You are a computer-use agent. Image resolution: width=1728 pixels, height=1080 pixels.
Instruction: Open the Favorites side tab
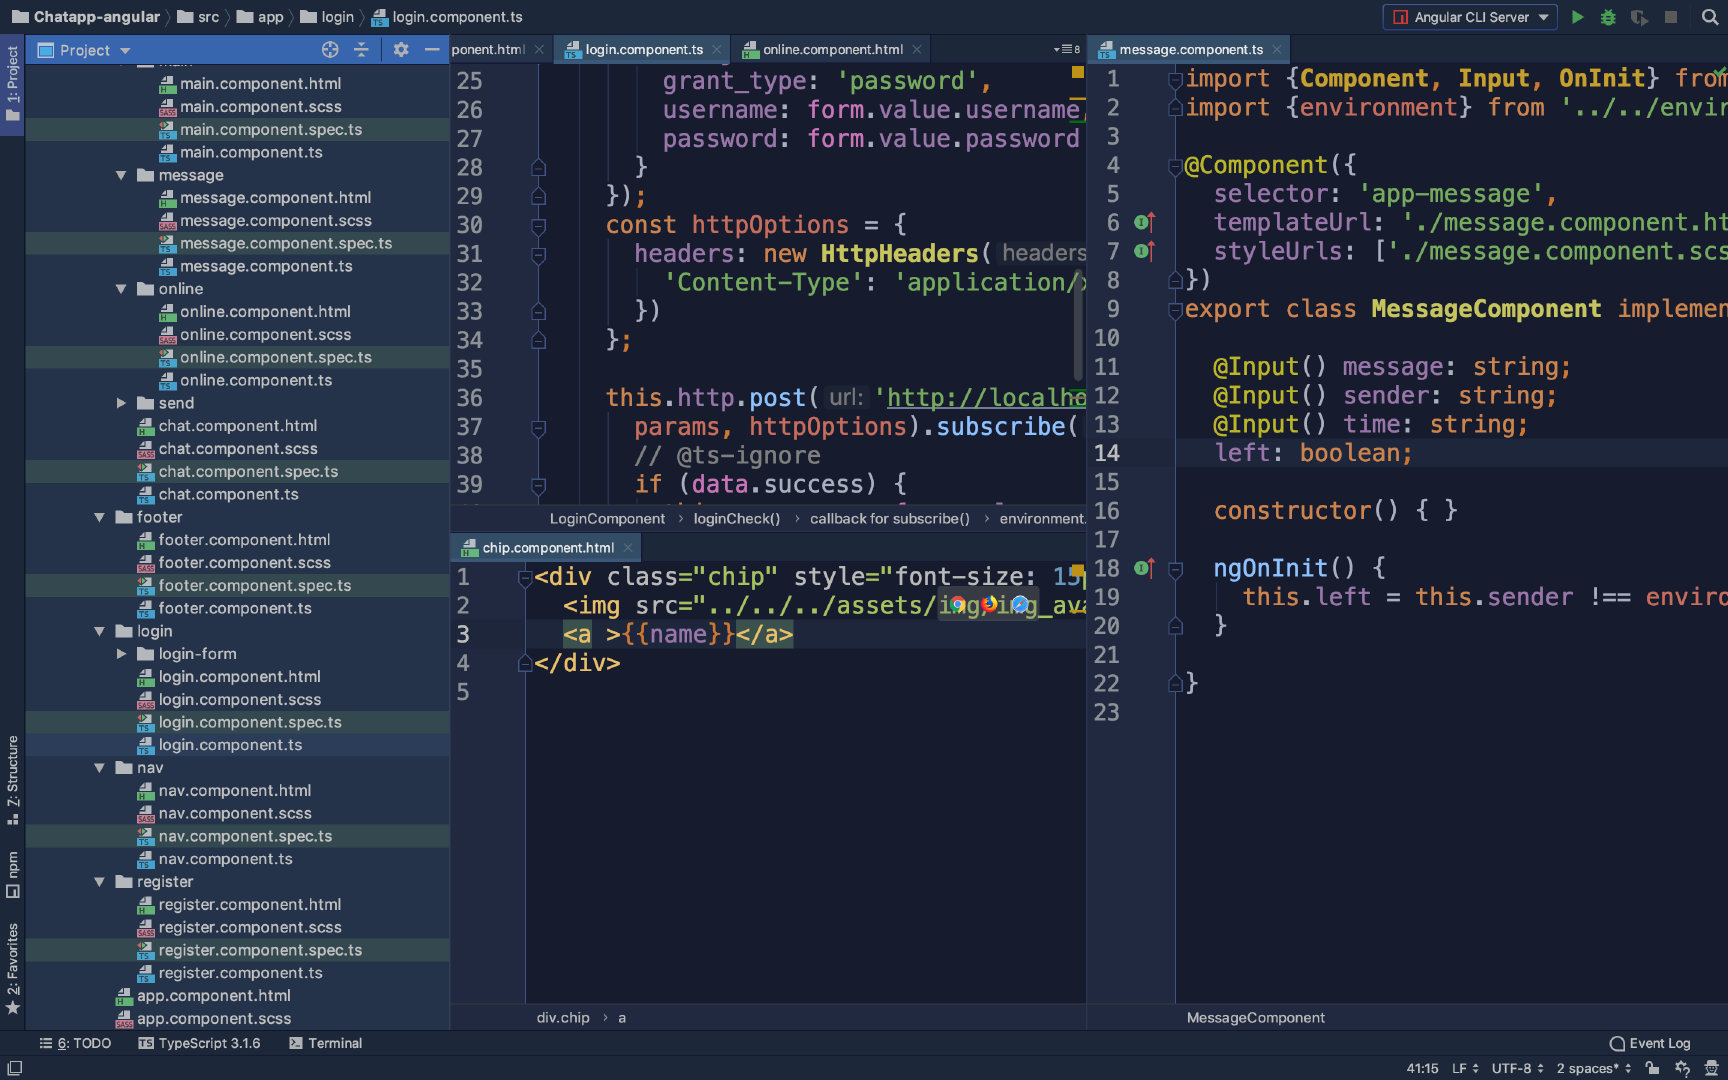click(12, 968)
